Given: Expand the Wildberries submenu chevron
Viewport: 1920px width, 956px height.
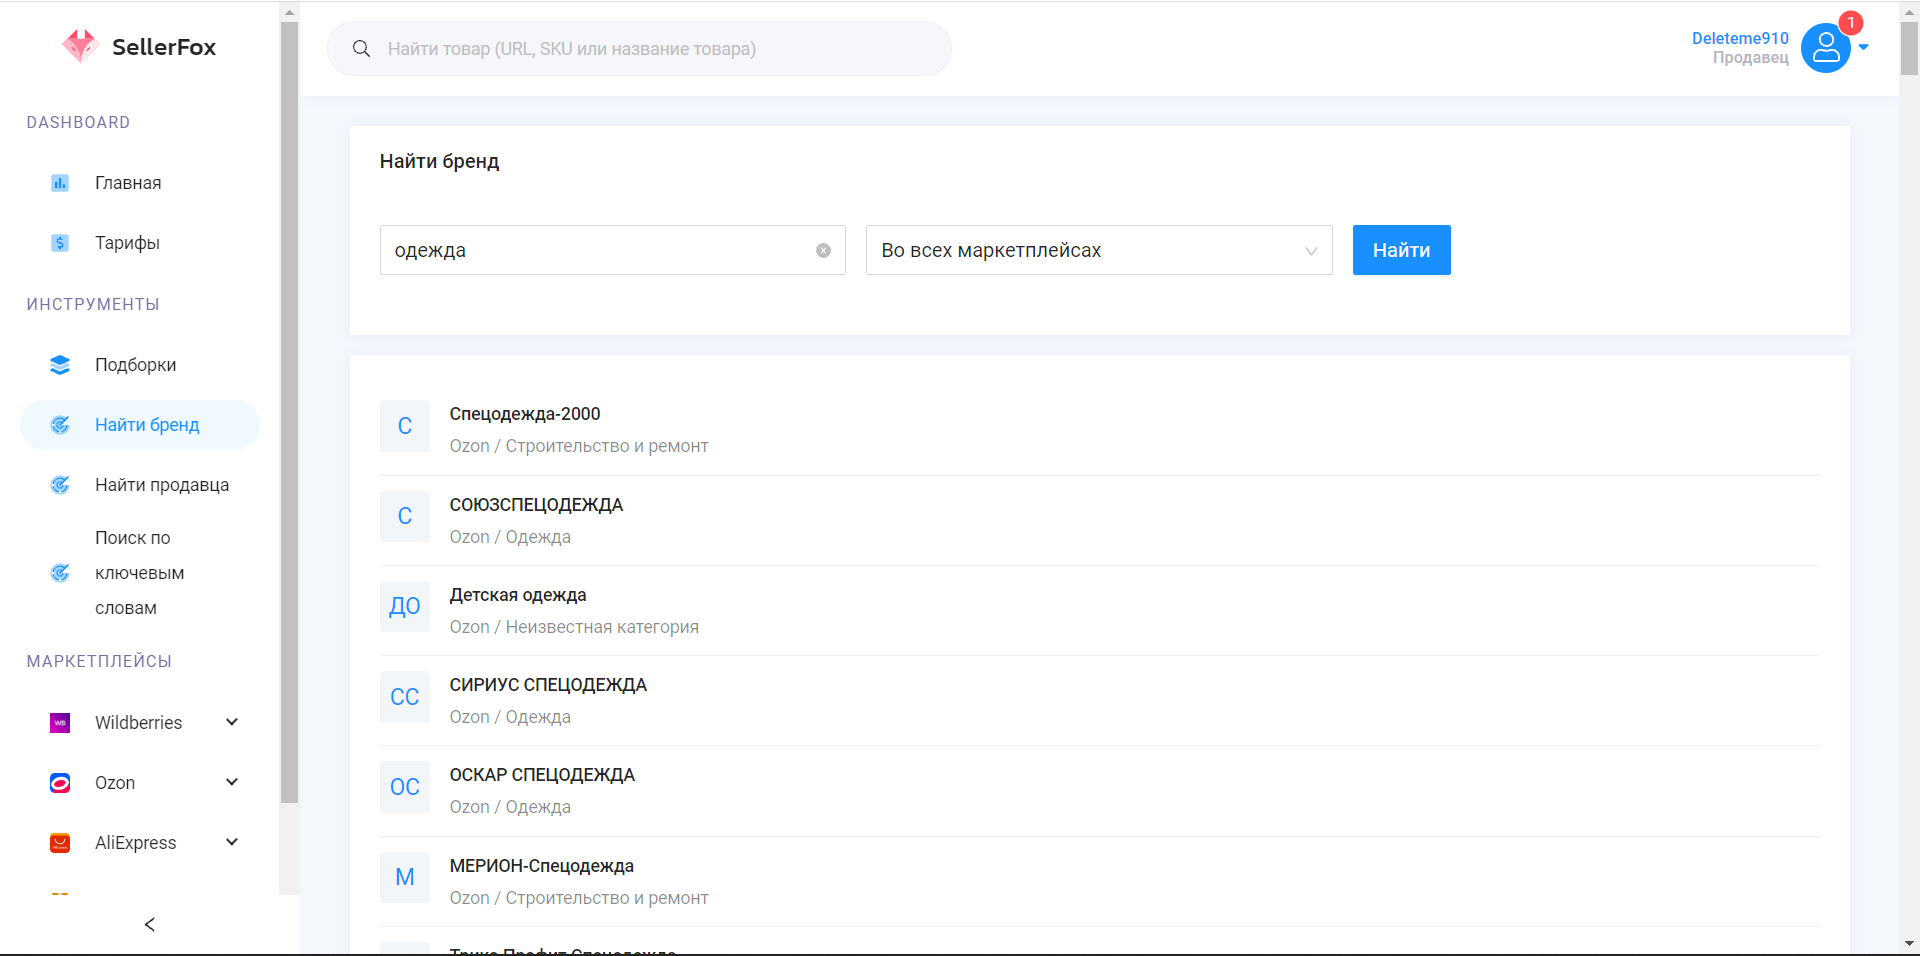Looking at the screenshot, I should coord(232,722).
